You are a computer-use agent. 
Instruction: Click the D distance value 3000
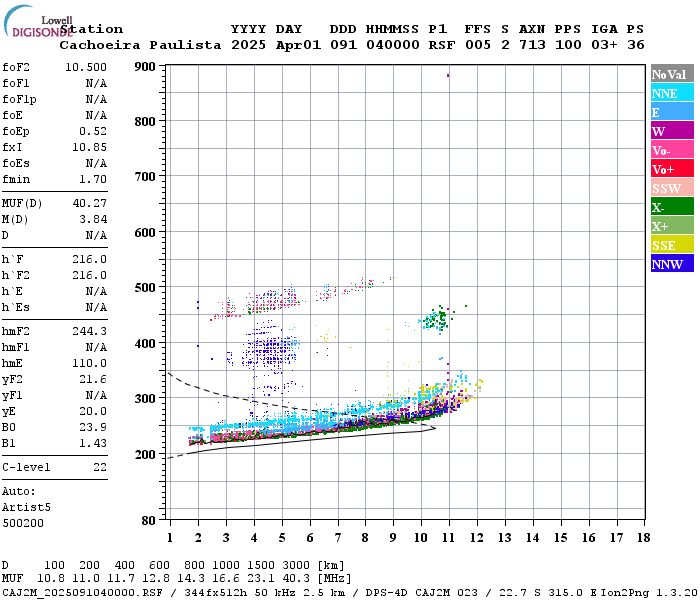point(296,565)
